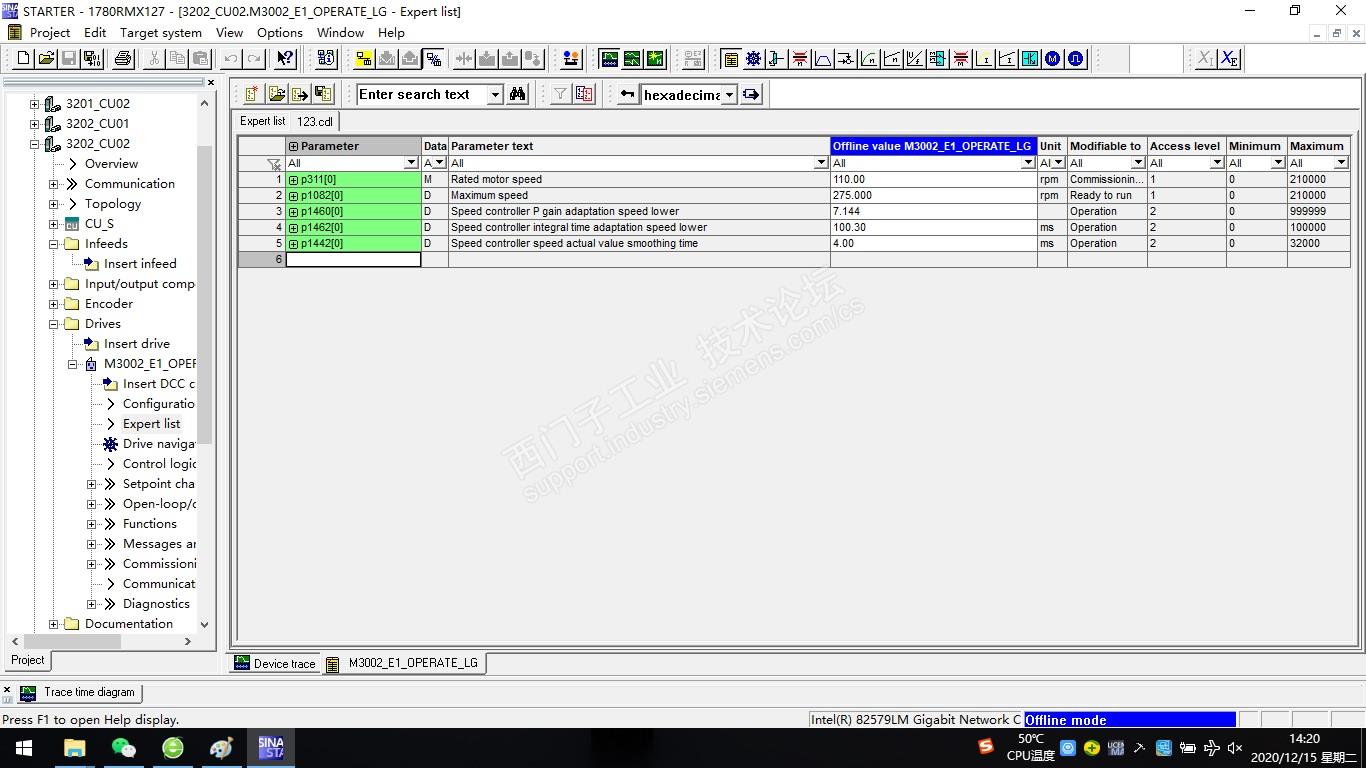Click the arrow icon right of hexadecimal dropdown

751,94
